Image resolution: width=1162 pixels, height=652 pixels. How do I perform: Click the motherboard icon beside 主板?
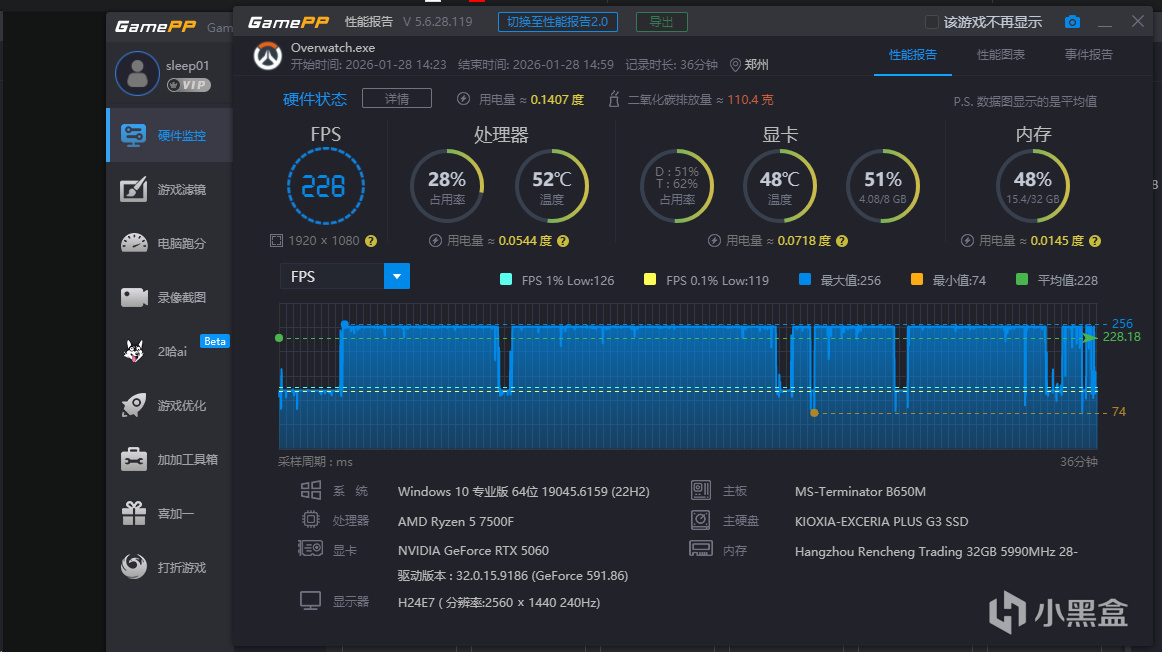click(x=701, y=490)
